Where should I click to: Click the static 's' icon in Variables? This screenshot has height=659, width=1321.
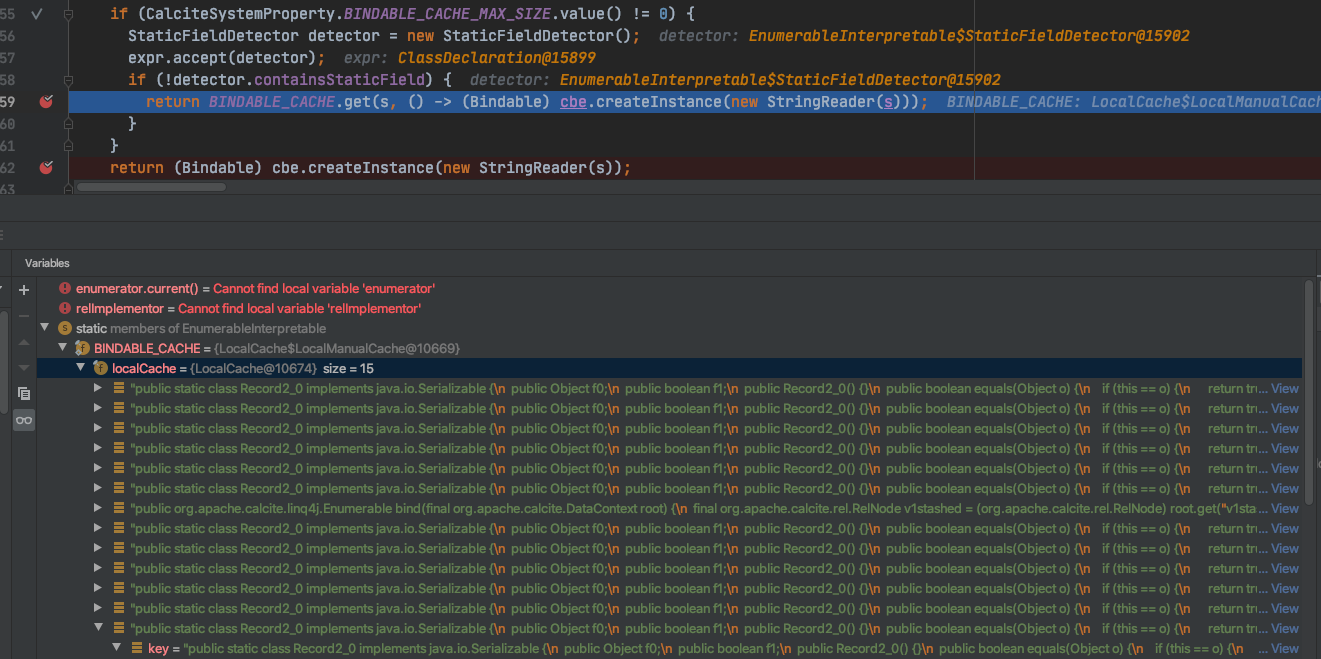tap(66, 328)
